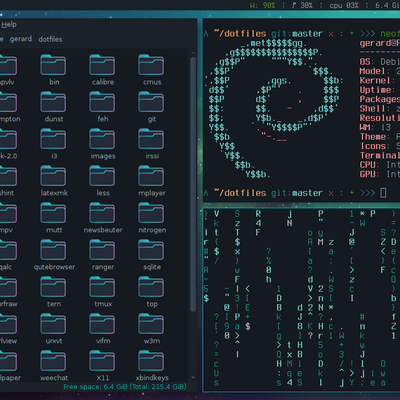Click the free space status bar text
400x400 pixels.
pyautogui.click(x=125, y=387)
